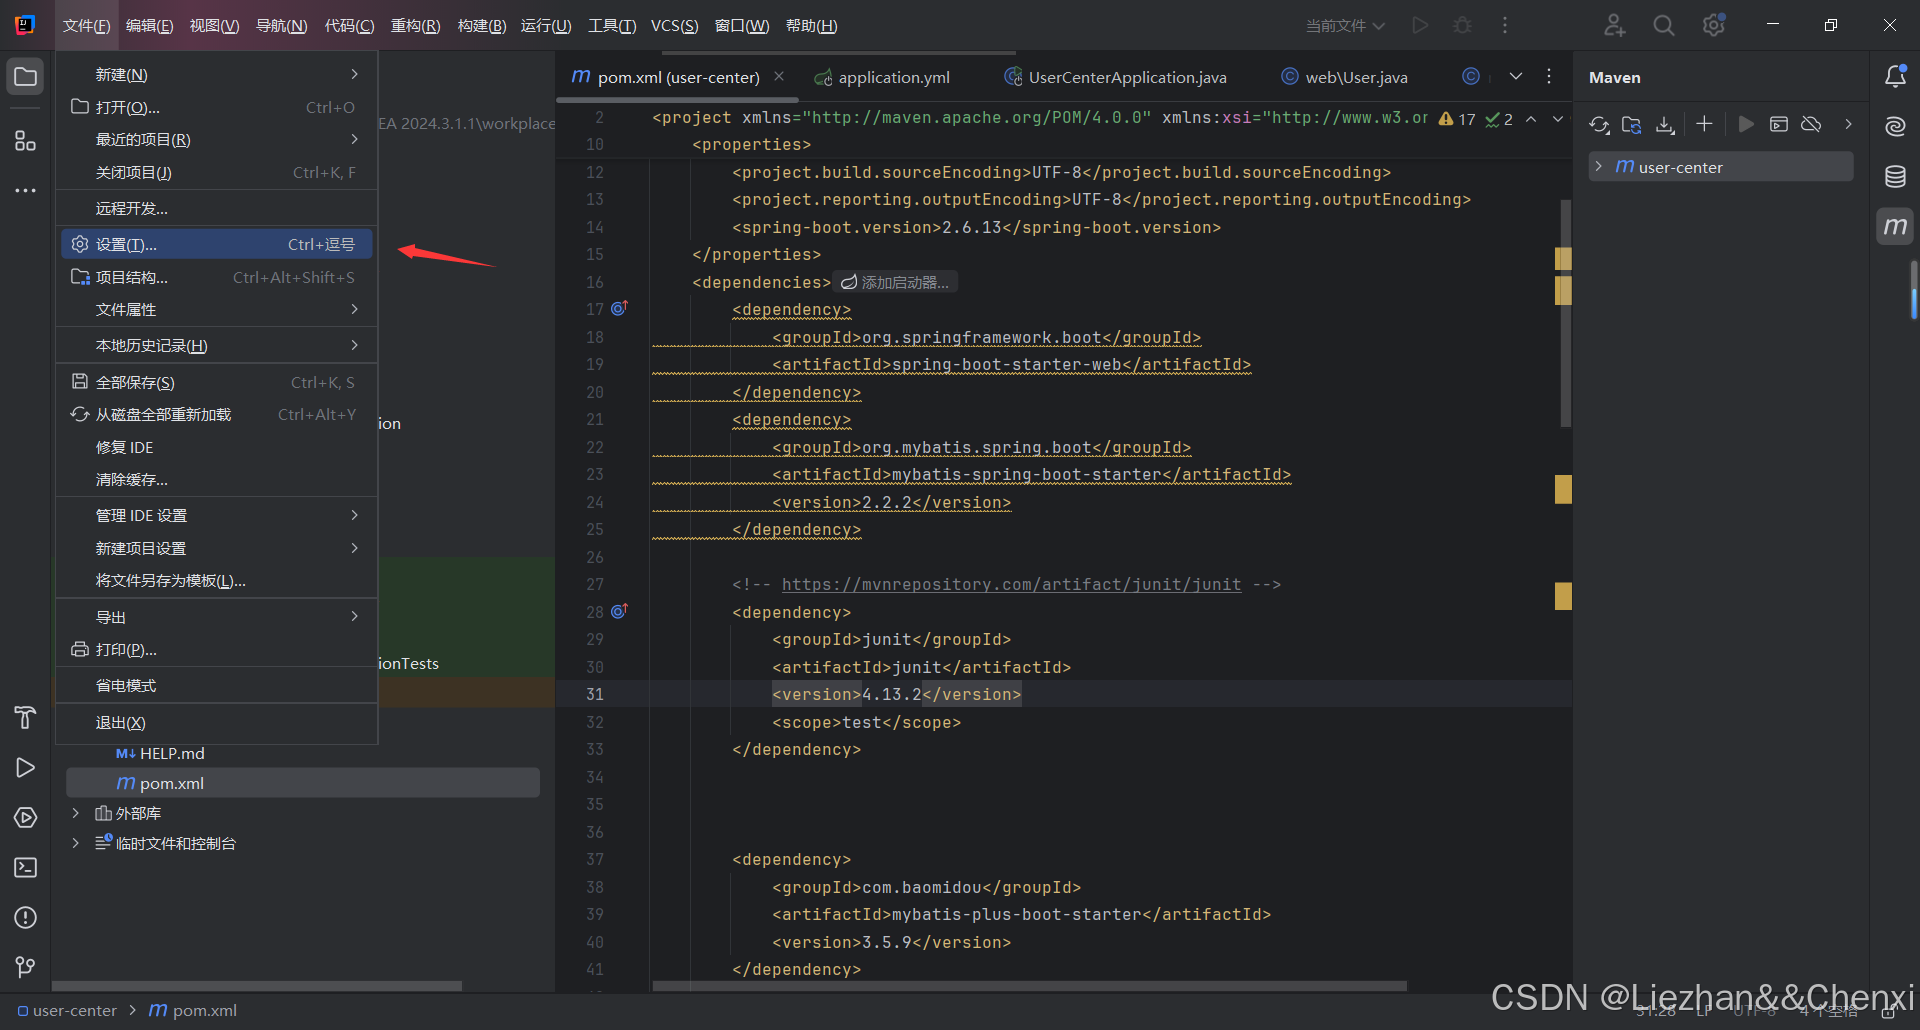
Task: Click the editor horizontal scrollbar
Action: coord(1030,986)
